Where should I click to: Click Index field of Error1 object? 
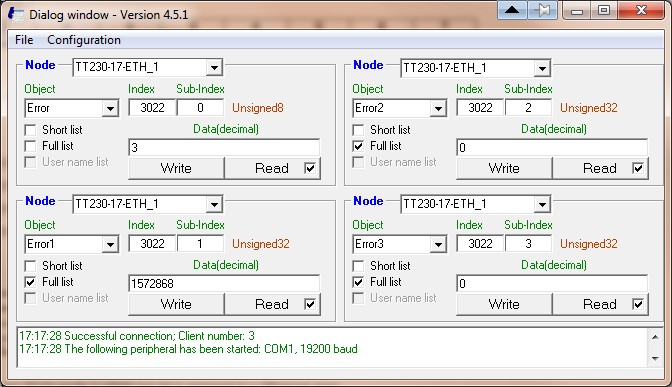(152, 244)
